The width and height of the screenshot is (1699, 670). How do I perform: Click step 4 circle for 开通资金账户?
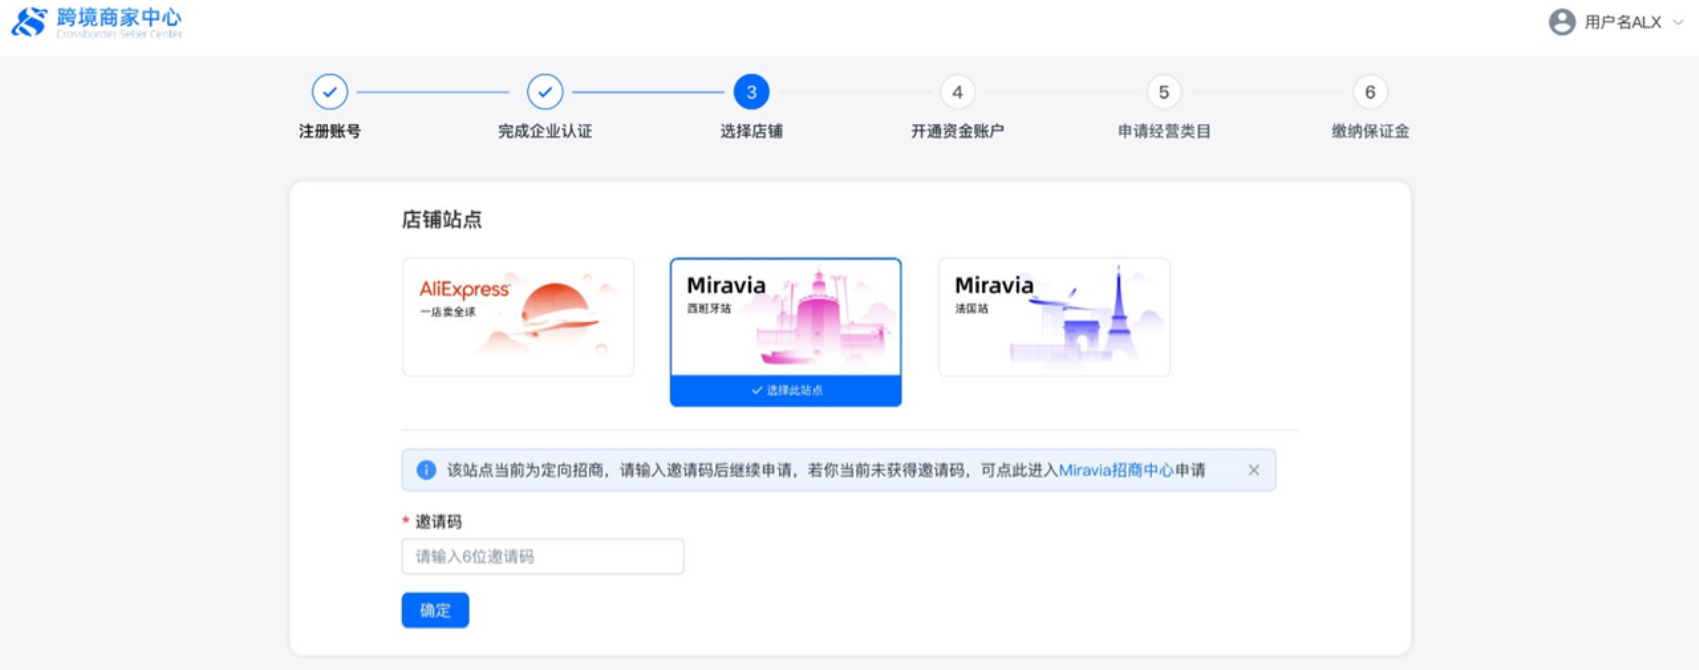(x=957, y=92)
